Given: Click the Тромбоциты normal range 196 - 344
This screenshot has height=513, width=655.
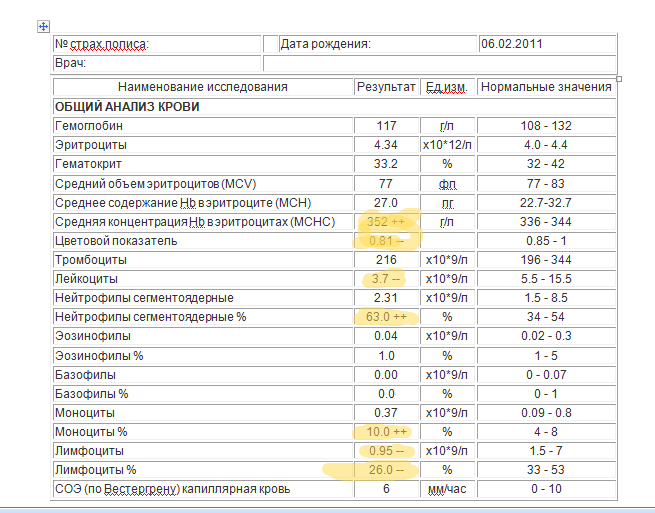Looking at the screenshot, I should tap(547, 260).
